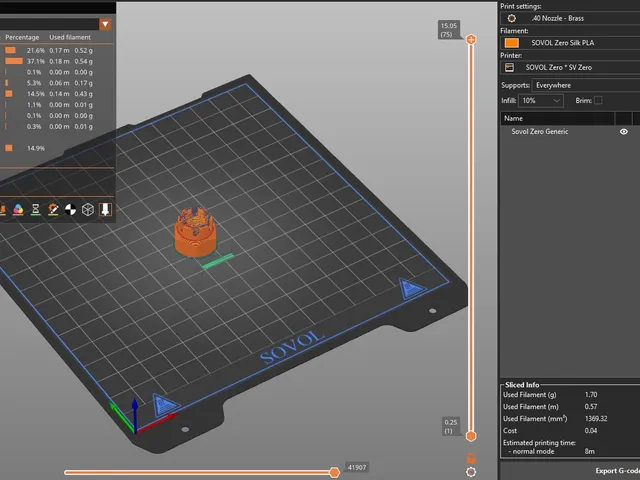Open the Infill 10% dropdown
640x480 pixels.
(541, 100)
